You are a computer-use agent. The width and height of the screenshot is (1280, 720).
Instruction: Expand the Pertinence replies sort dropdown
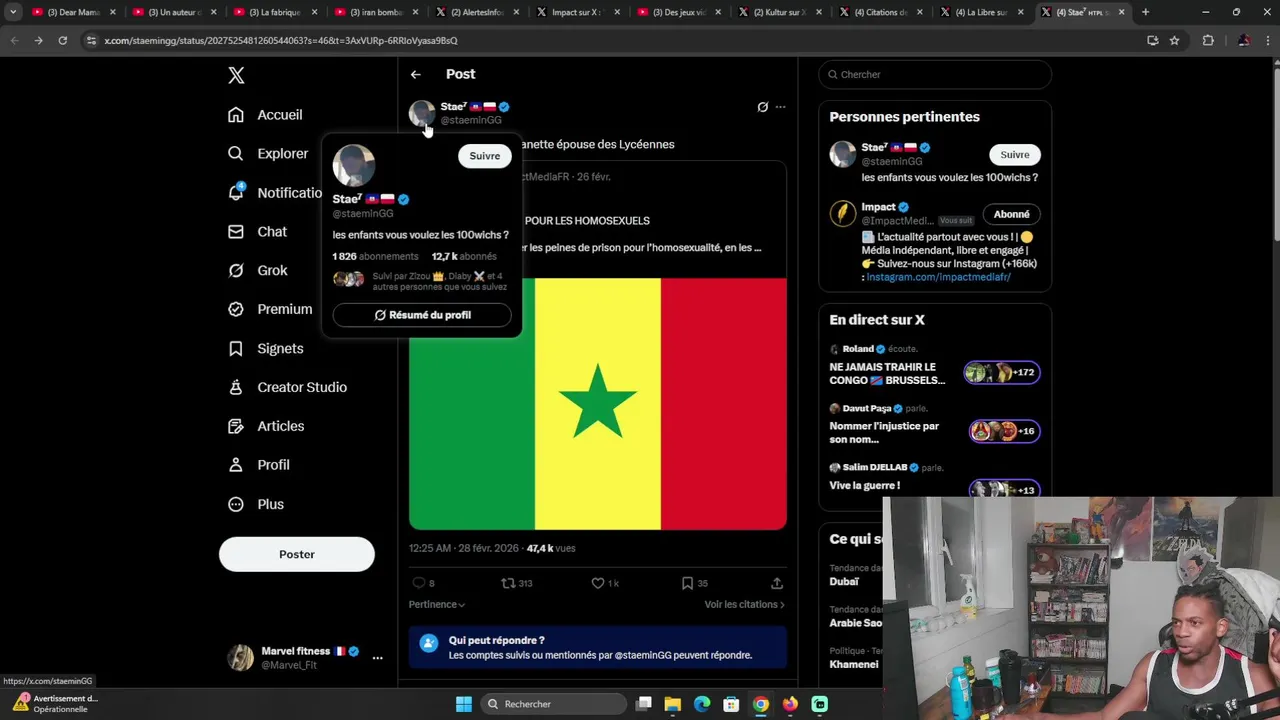pyautogui.click(x=437, y=604)
